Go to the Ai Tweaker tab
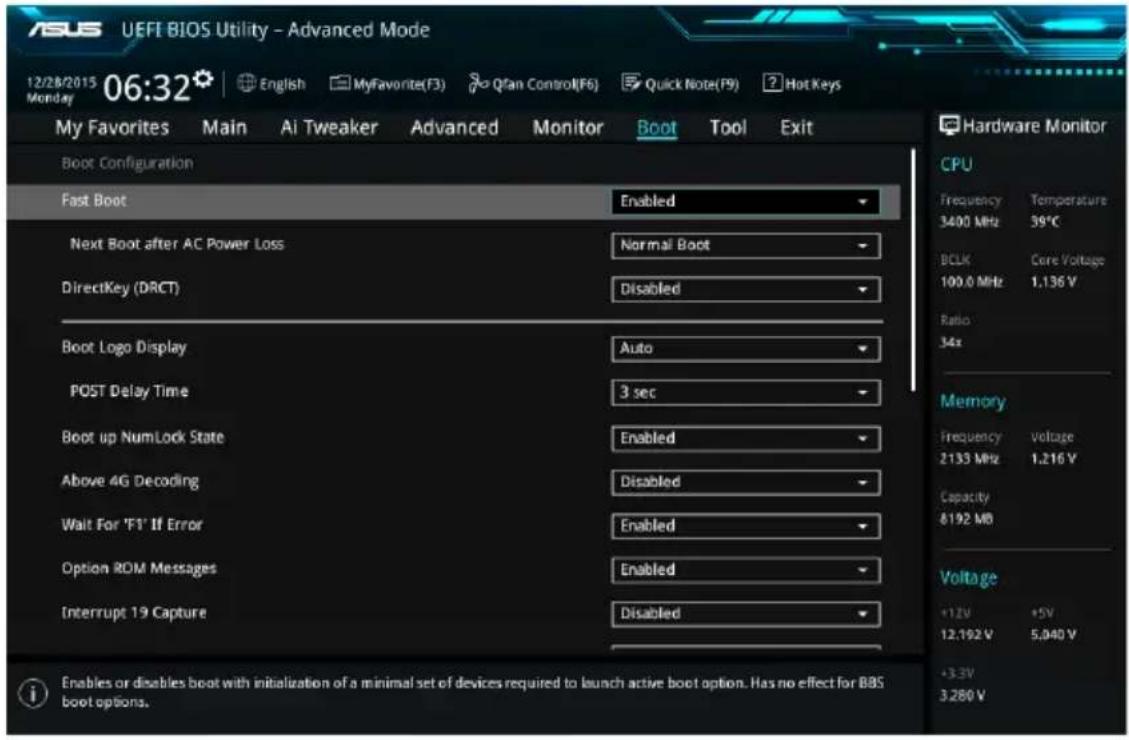1129x740 pixels. [329, 127]
